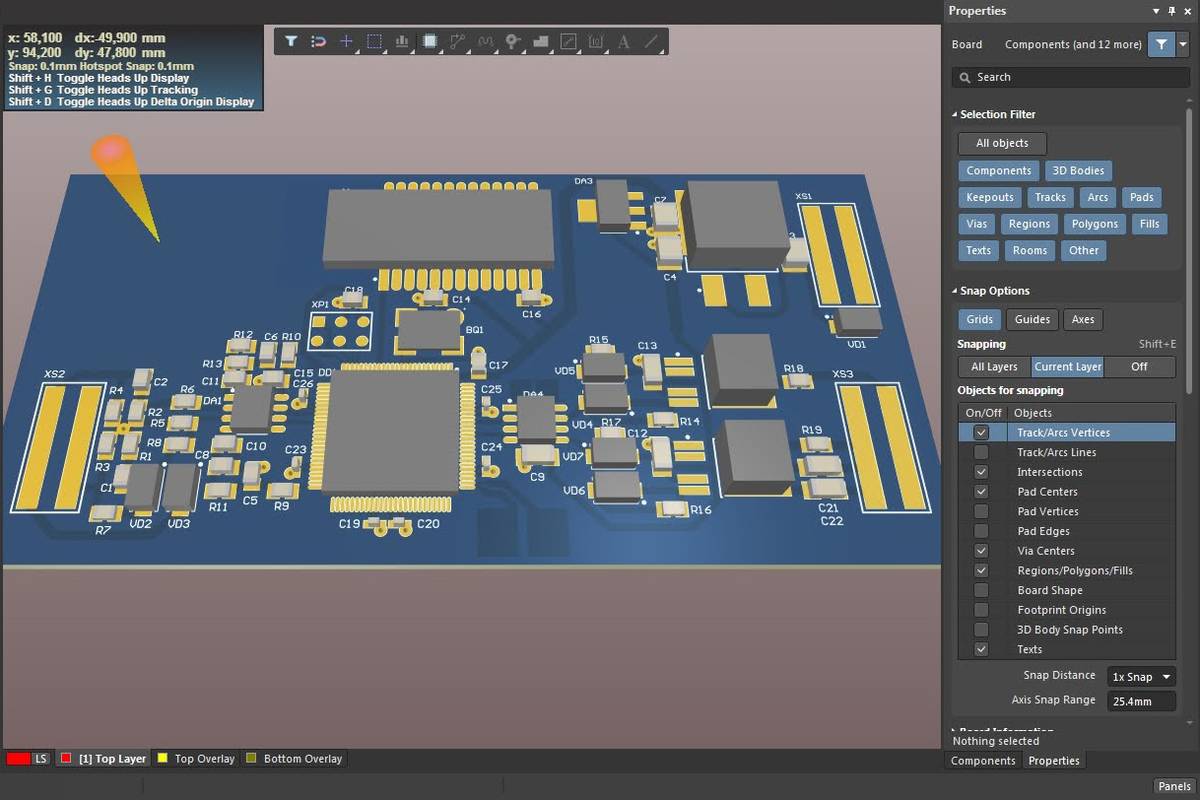Image resolution: width=1200 pixels, height=800 pixels.
Task: Toggle the Guides snap option
Action: 1032,320
